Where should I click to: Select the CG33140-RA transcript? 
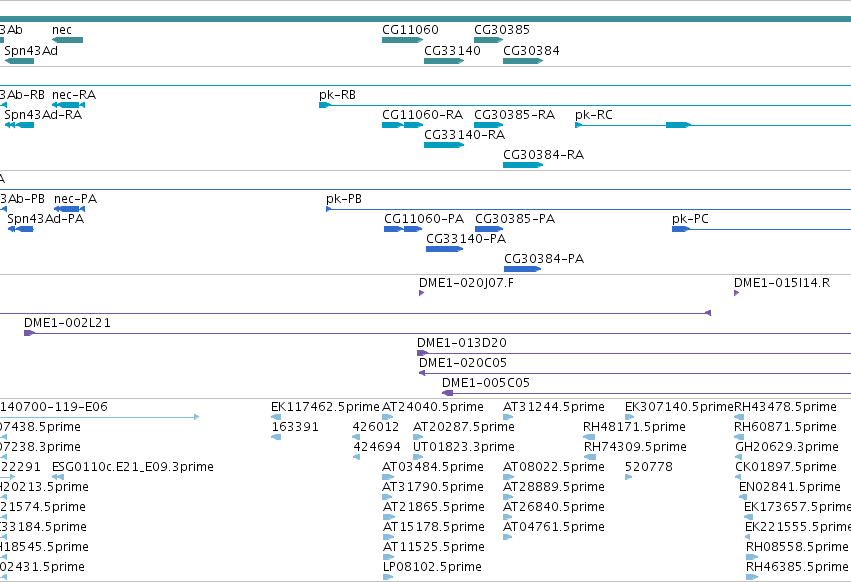444,145
